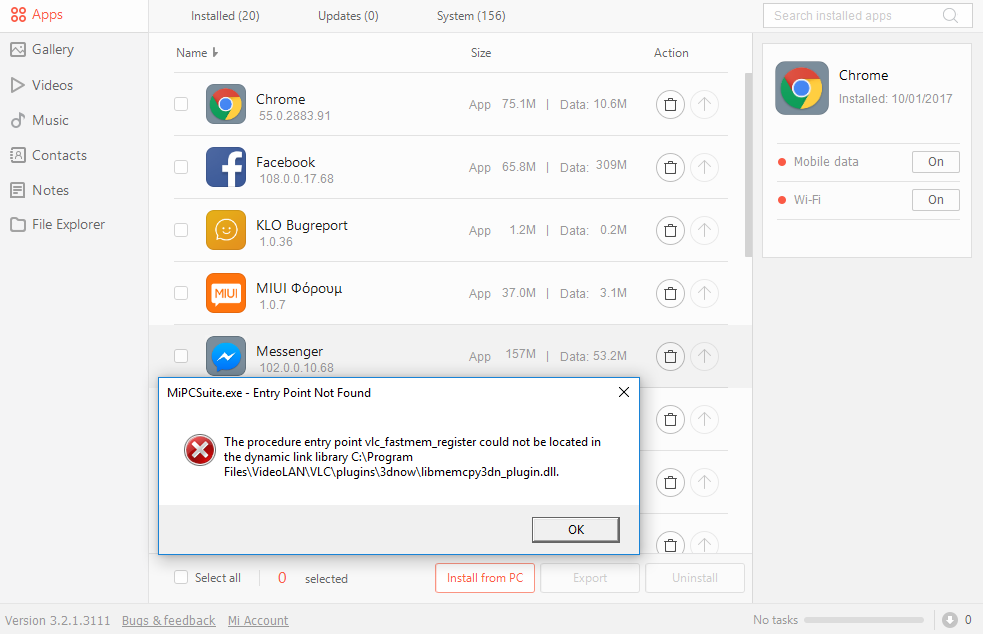This screenshot has width=983, height=634.
Task: Switch to Installed (20) tab
Action: click(x=225, y=16)
